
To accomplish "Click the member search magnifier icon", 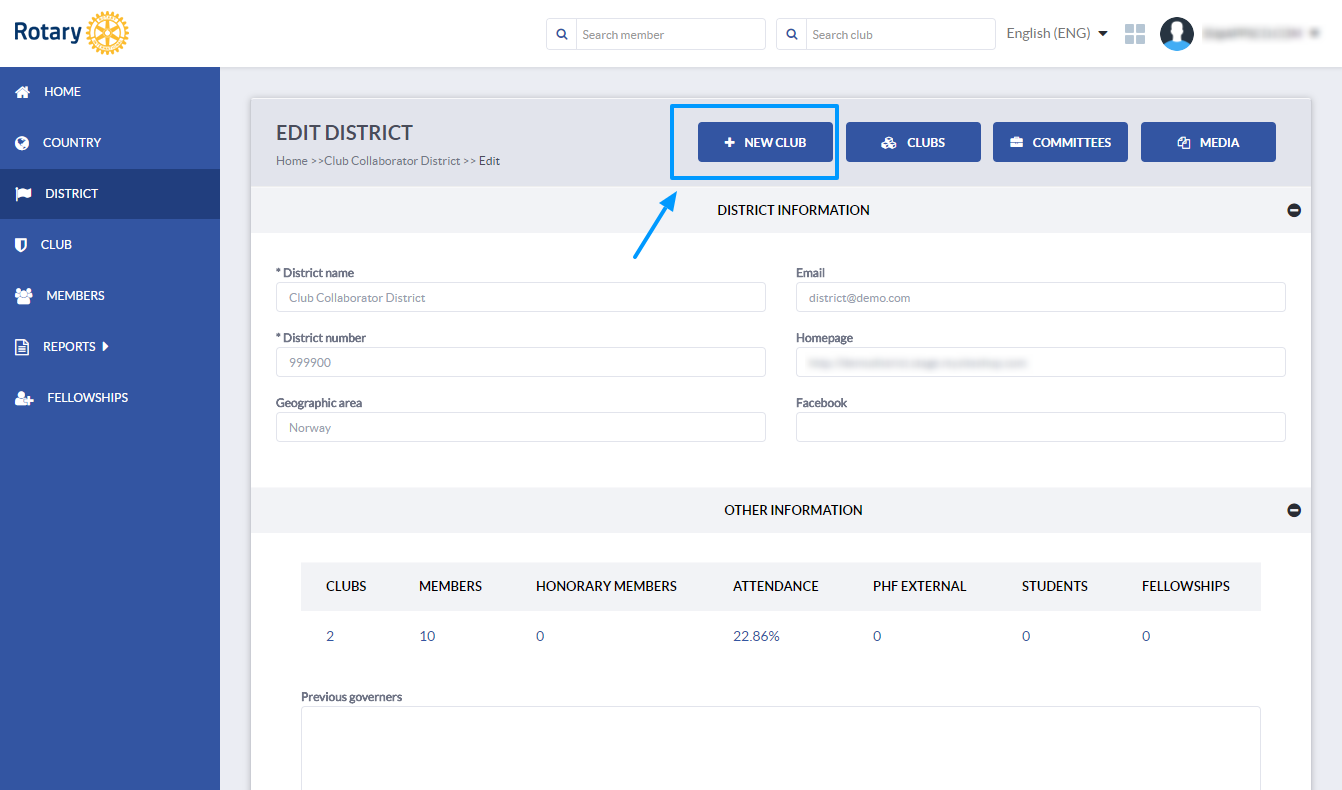I will (561, 34).
